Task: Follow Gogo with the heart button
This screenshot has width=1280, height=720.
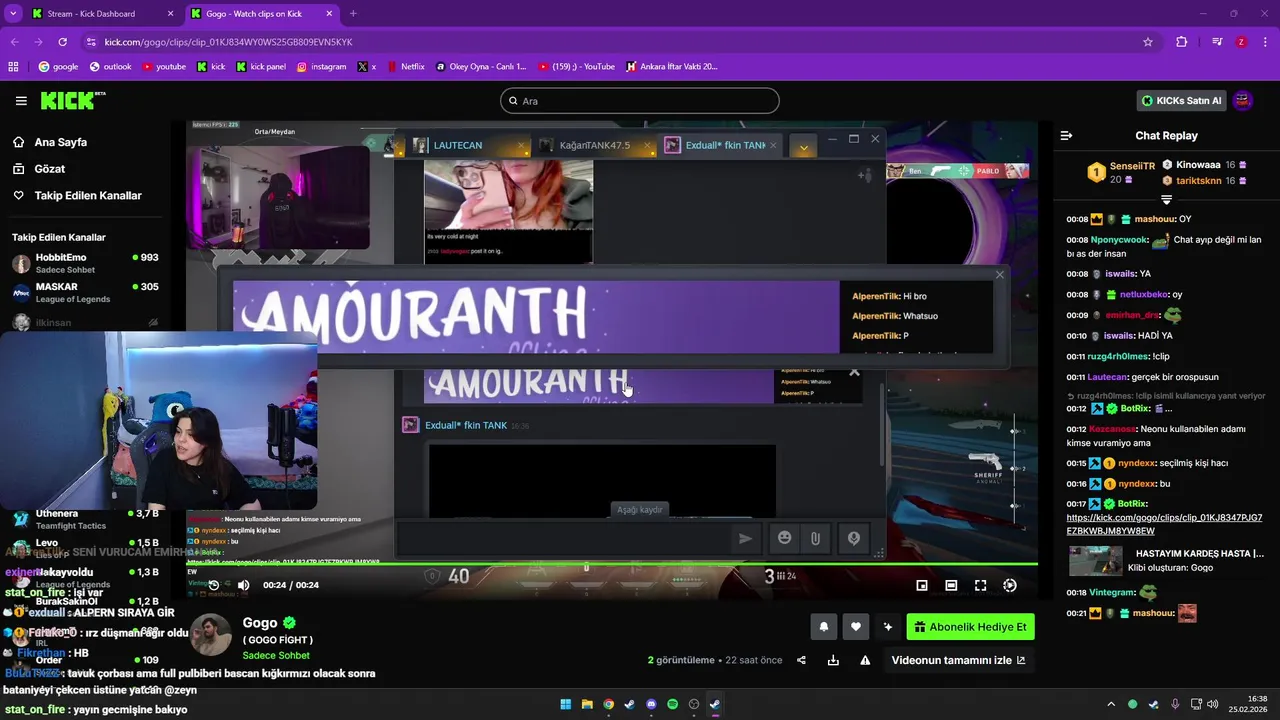Action: pyautogui.click(x=856, y=627)
